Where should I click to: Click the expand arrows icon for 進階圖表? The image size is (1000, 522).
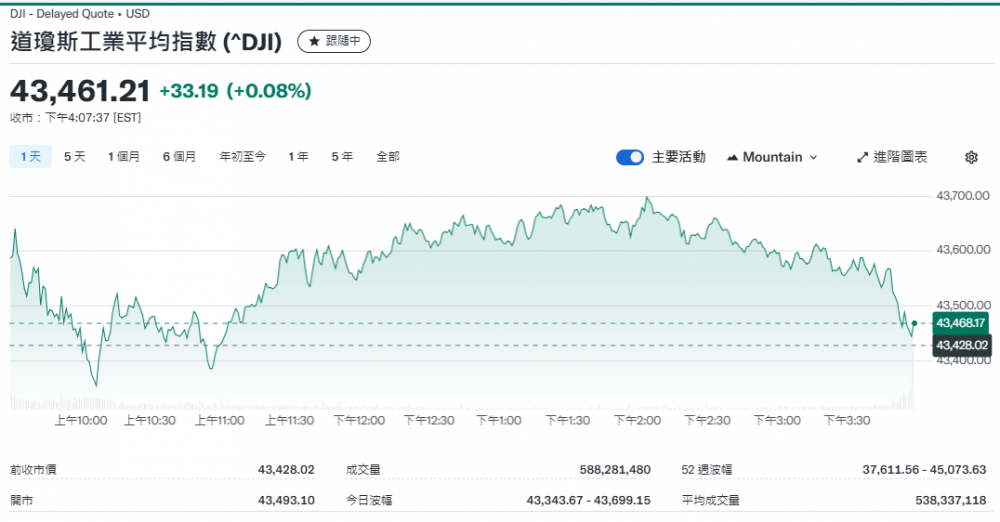863,157
